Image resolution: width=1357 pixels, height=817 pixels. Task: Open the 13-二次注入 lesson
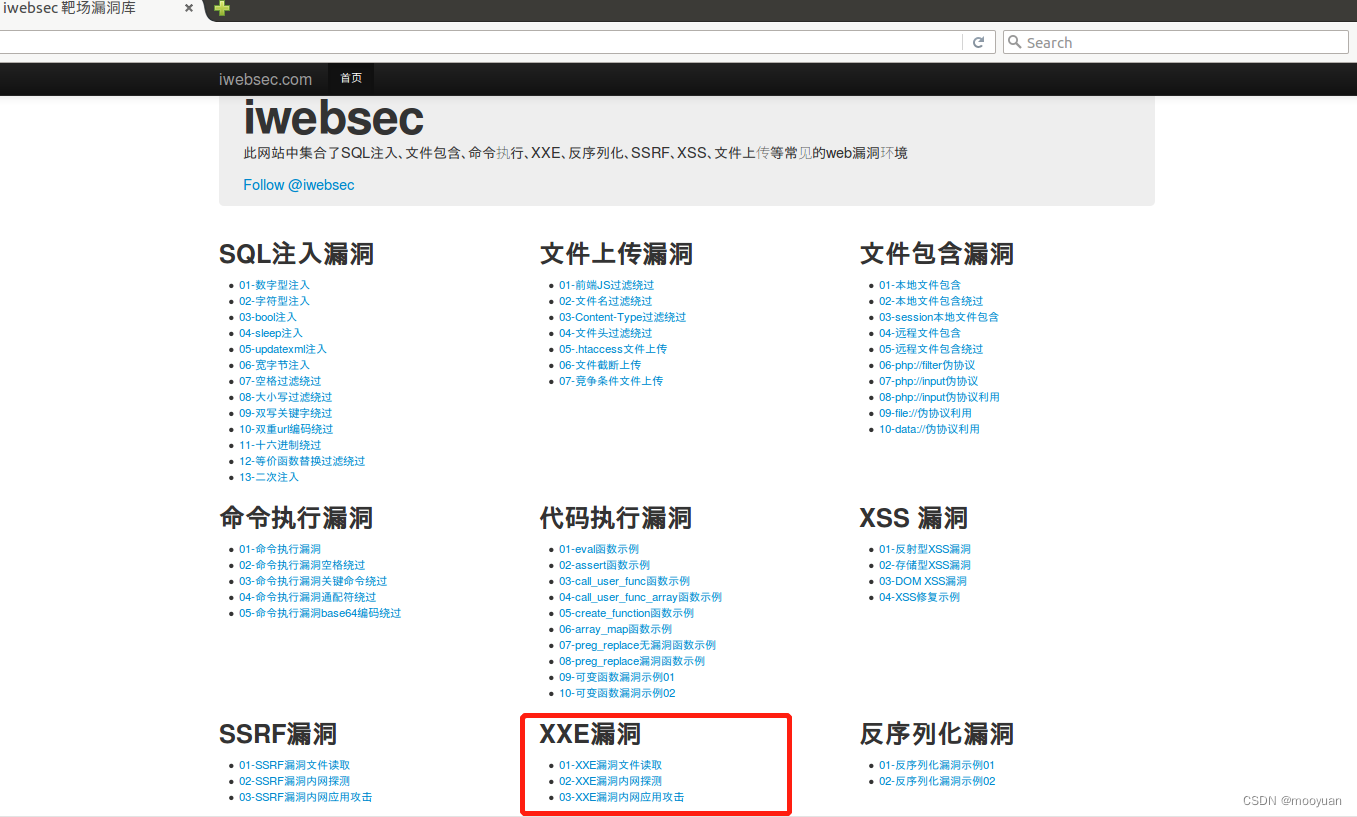(270, 477)
